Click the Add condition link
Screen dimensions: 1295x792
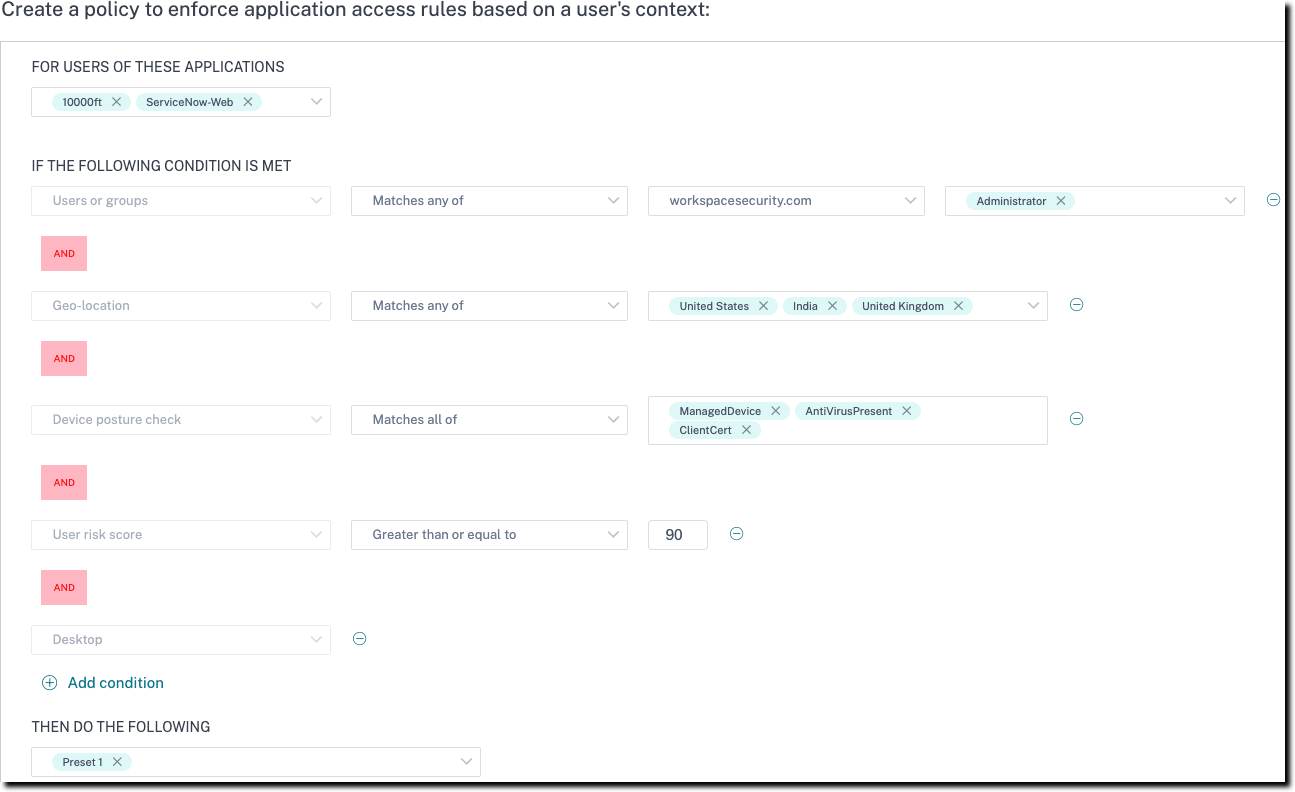pos(116,683)
